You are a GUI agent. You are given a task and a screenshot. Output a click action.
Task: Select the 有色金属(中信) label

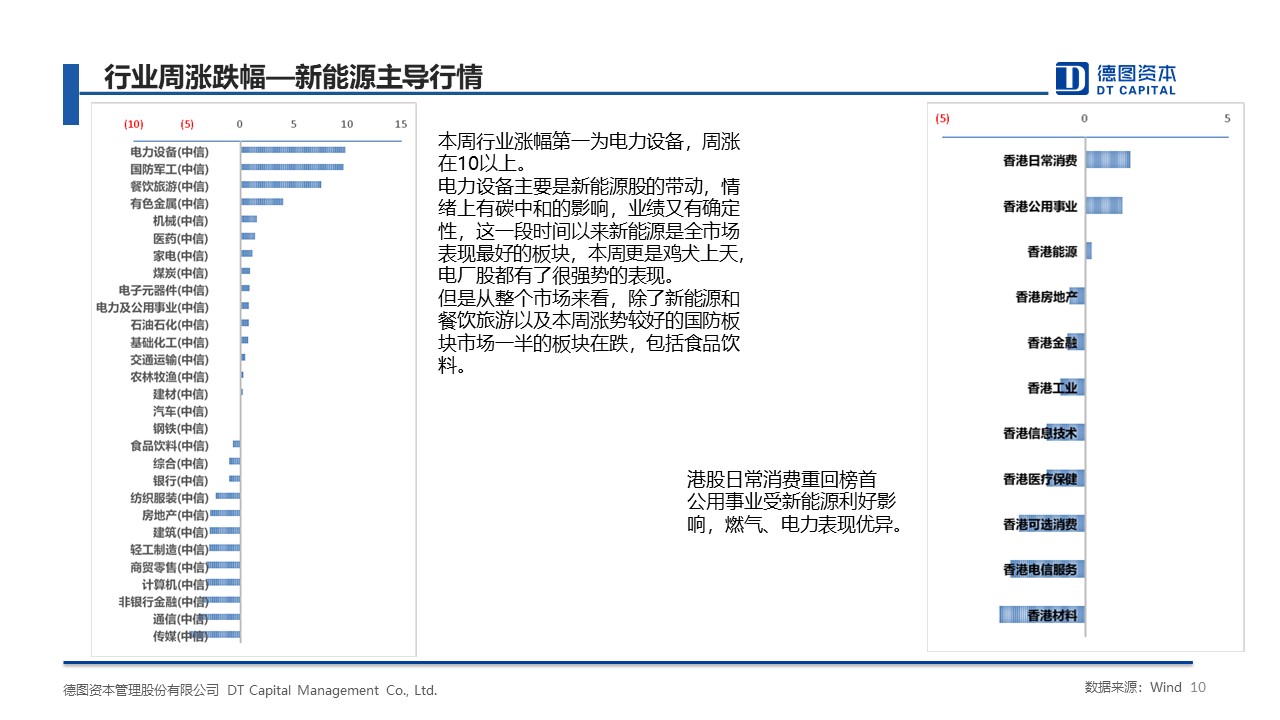[x=169, y=203]
